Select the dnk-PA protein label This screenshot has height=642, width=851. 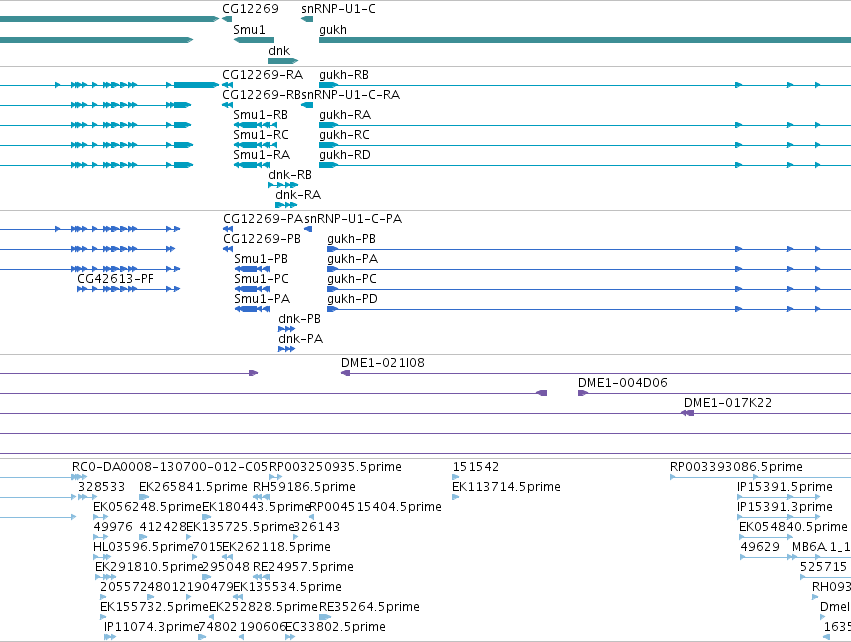[x=301, y=339]
